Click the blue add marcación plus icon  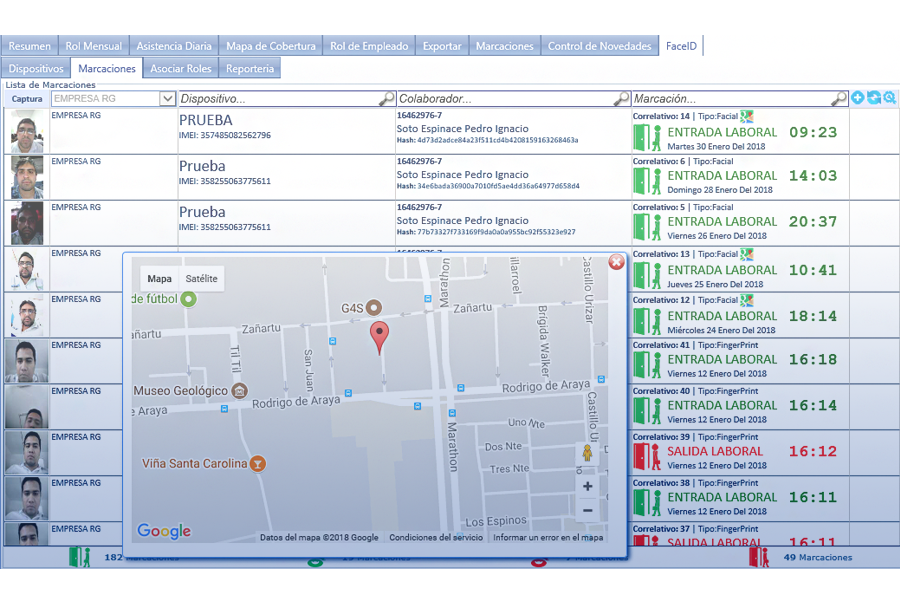click(x=858, y=98)
